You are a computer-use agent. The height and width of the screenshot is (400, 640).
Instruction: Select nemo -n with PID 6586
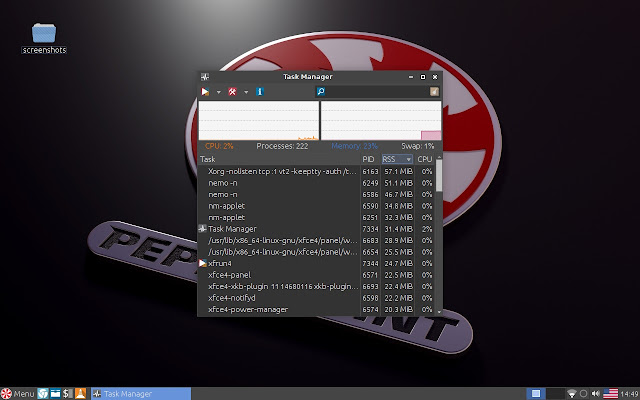pos(317,194)
